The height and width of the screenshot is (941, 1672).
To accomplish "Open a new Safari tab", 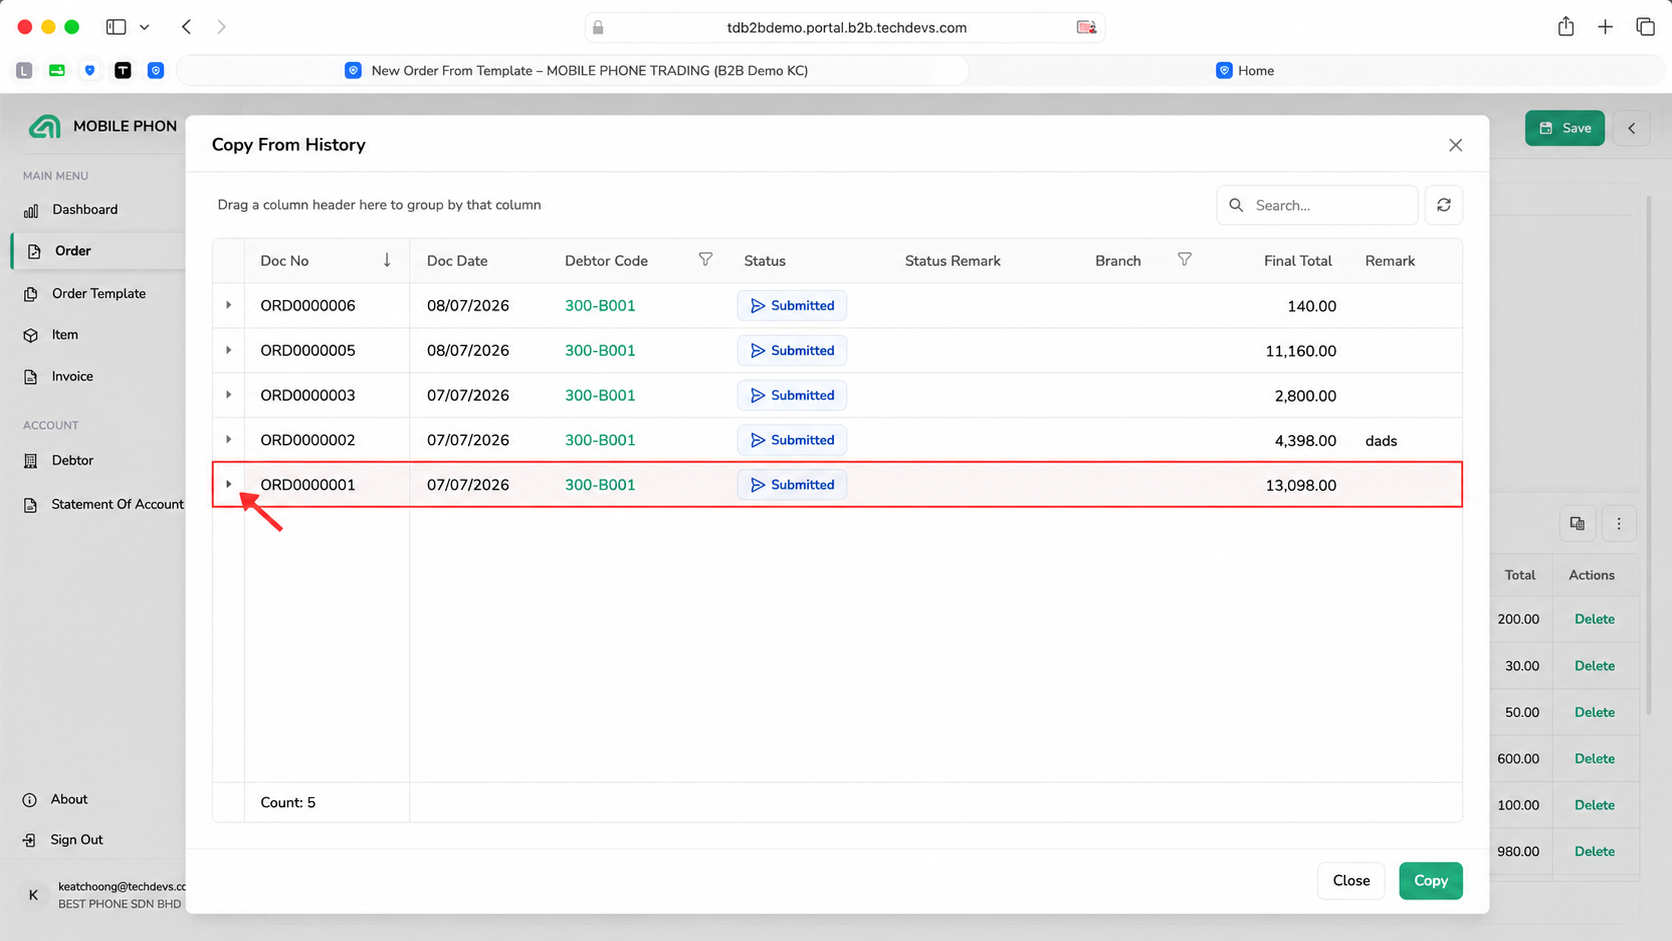I will pyautogui.click(x=1605, y=27).
